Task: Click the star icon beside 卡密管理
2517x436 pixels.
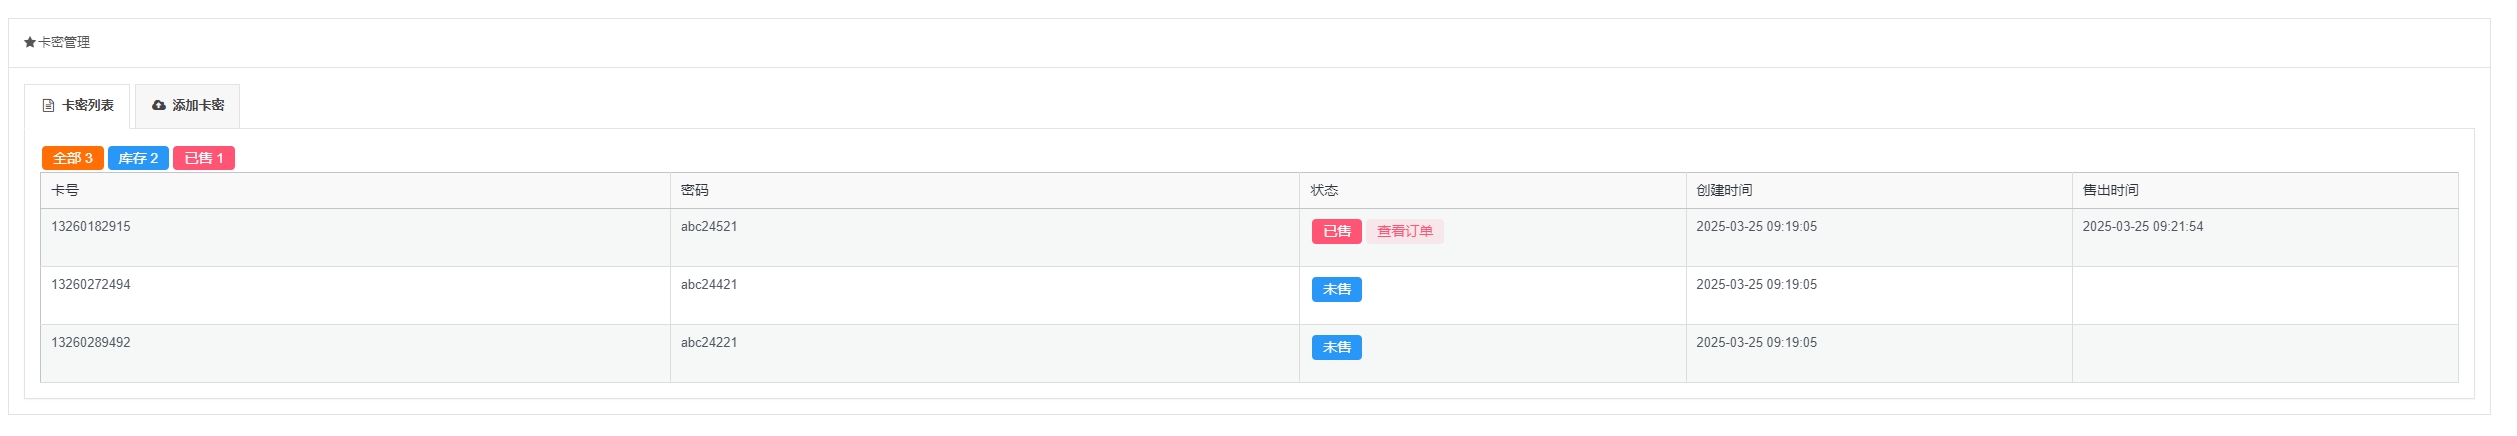Action: [x=30, y=42]
